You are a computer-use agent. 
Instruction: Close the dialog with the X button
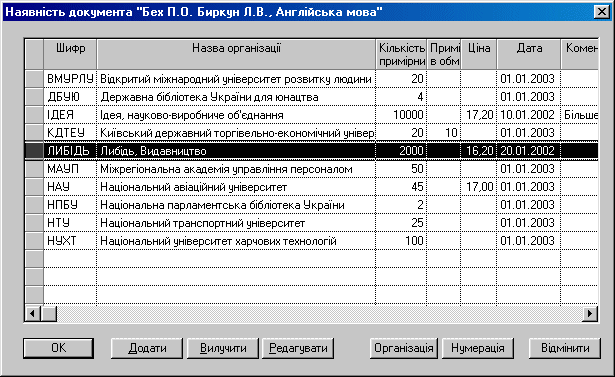click(602, 12)
